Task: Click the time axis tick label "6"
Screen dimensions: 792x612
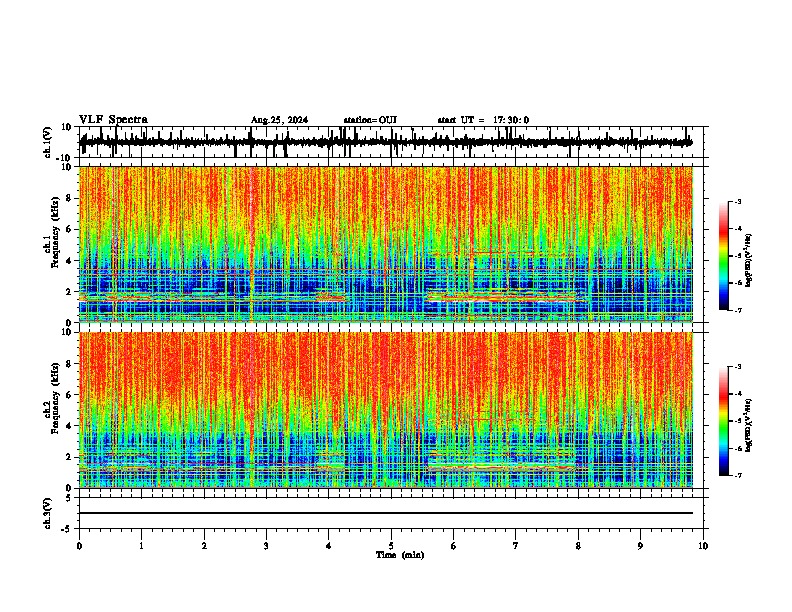Action: pos(454,546)
